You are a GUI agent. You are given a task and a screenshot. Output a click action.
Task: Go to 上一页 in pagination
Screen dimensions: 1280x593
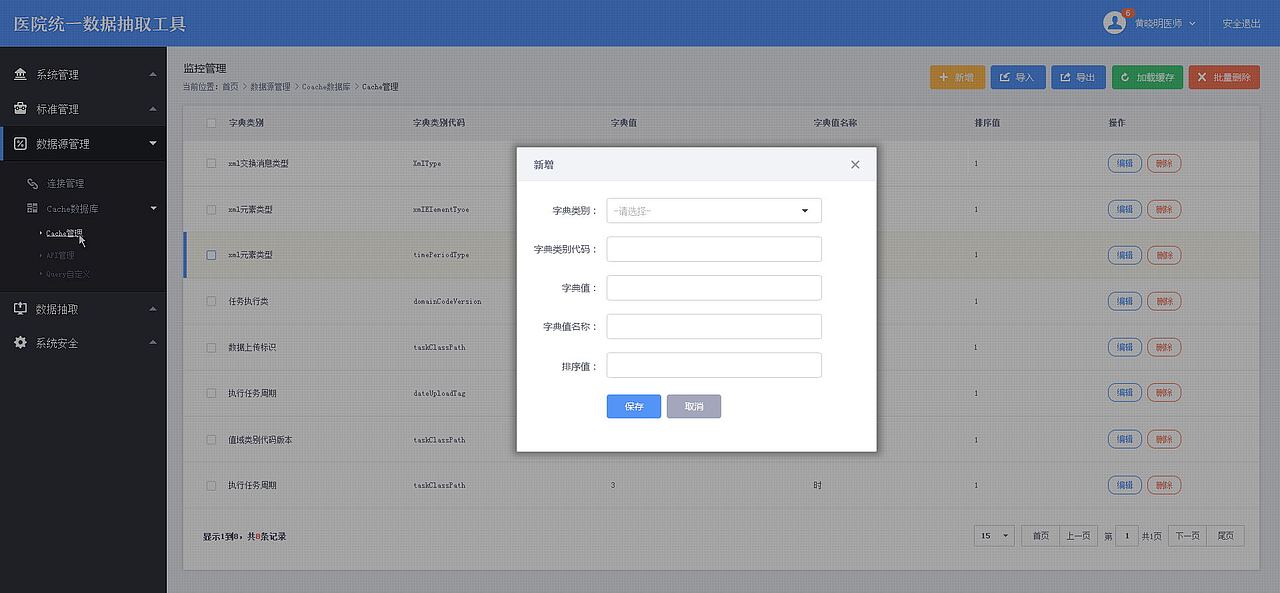coord(1078,536)
